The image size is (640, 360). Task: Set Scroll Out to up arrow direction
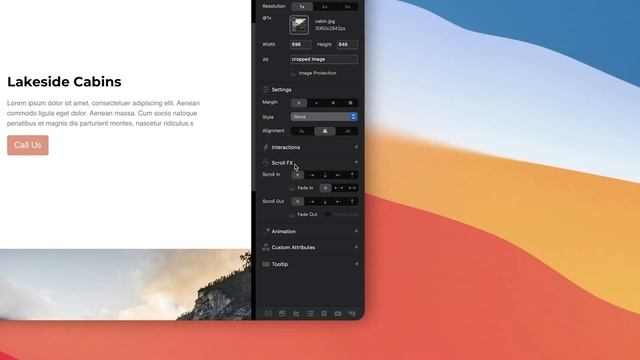click(x=352, y=202)
